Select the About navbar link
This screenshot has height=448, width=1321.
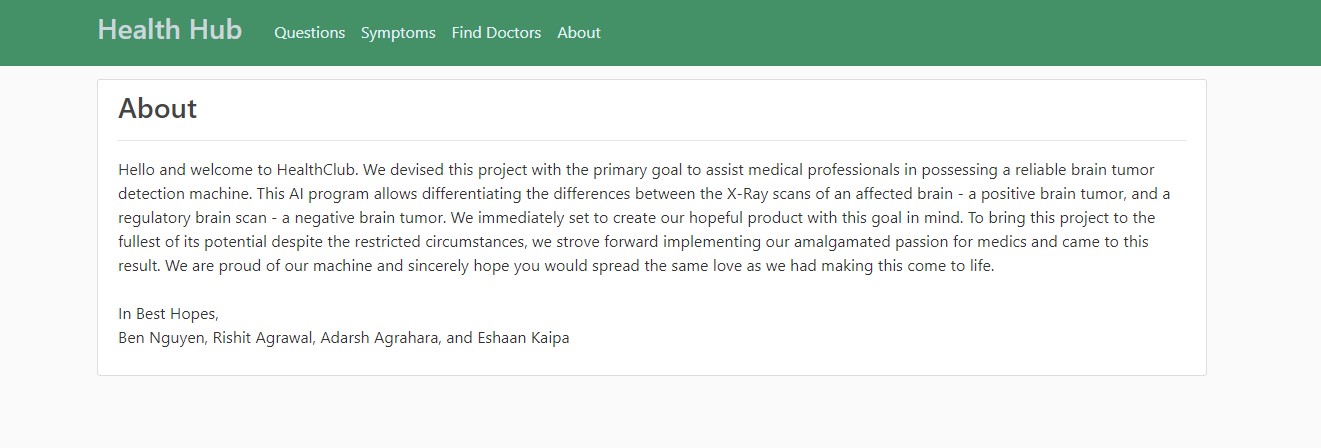coord(579,33)
